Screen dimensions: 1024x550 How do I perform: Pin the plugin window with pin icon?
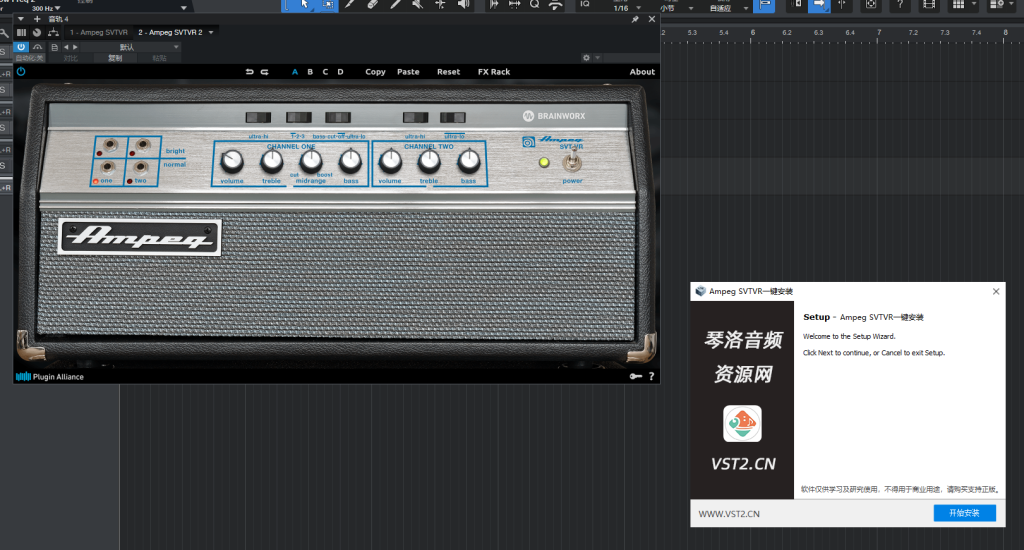click(635, 19)
